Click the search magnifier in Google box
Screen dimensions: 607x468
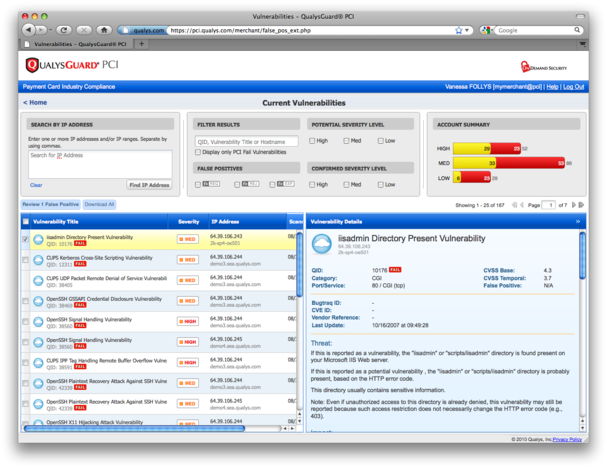577,30
